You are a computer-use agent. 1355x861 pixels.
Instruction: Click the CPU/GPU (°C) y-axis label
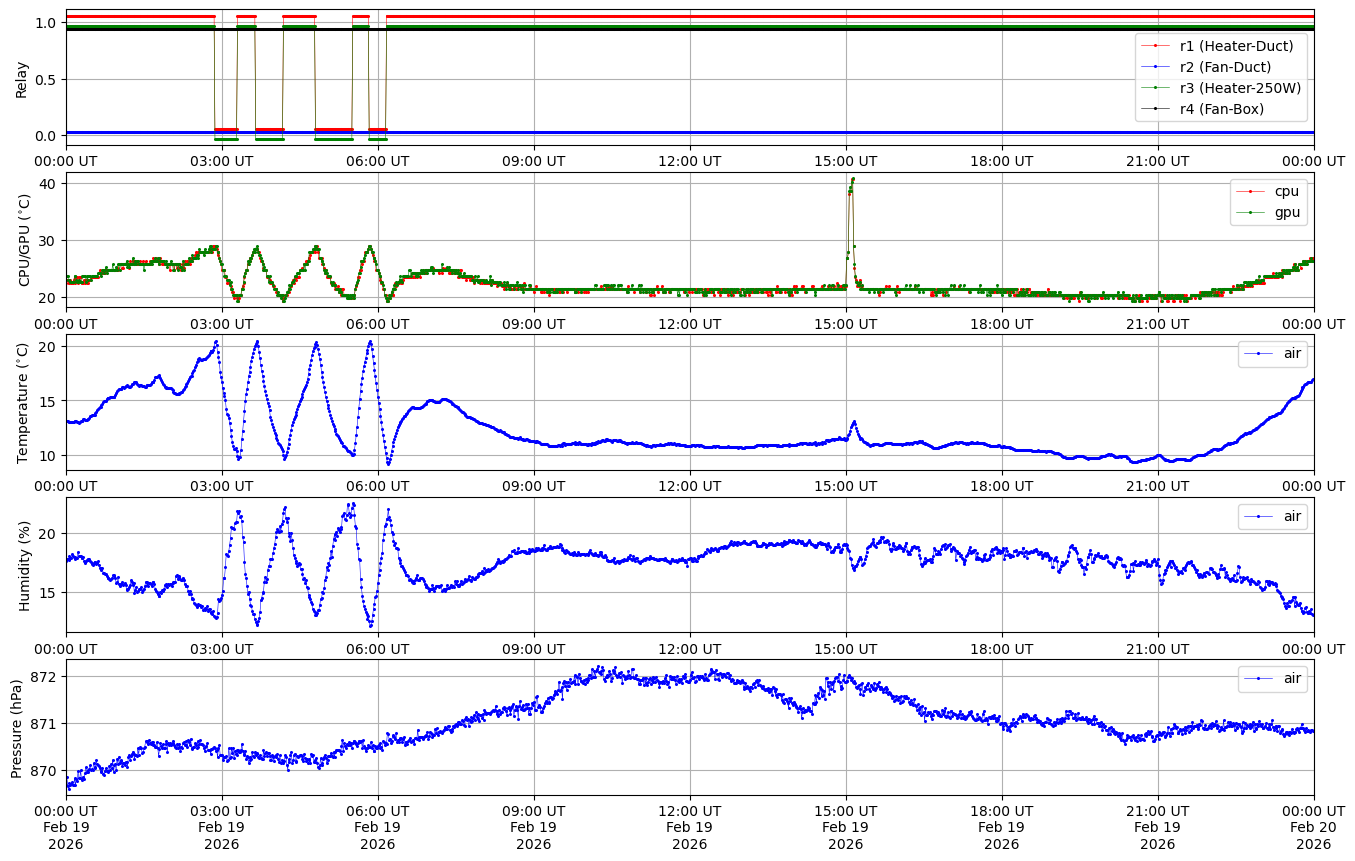coord(25,240)
